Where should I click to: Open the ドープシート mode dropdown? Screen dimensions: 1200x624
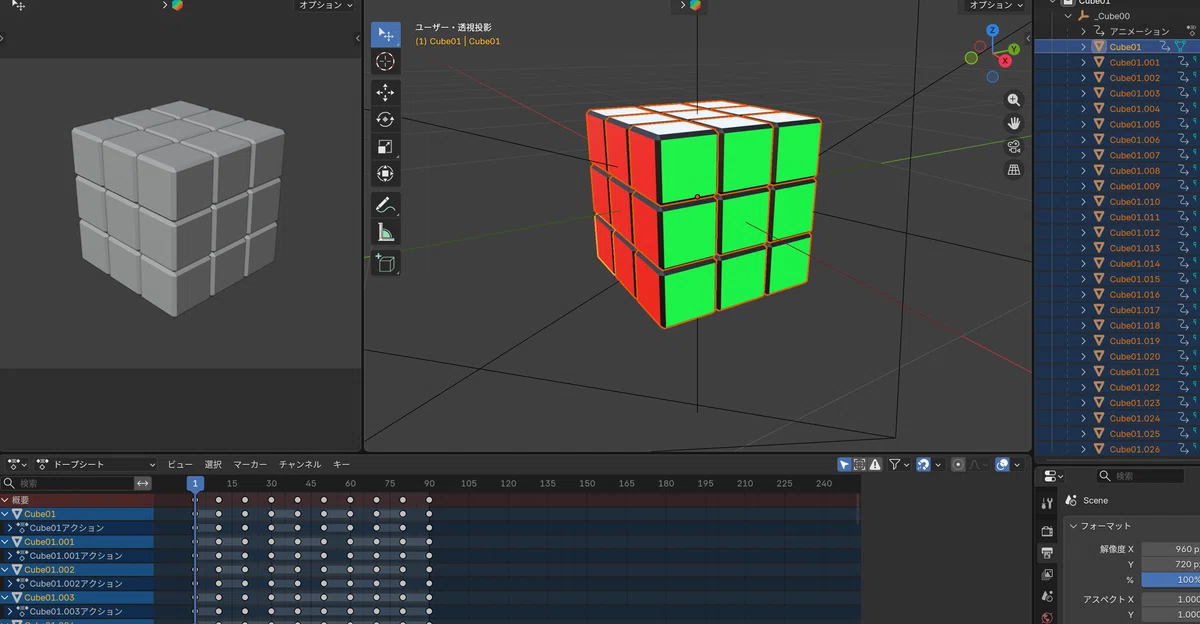[96, 464]
